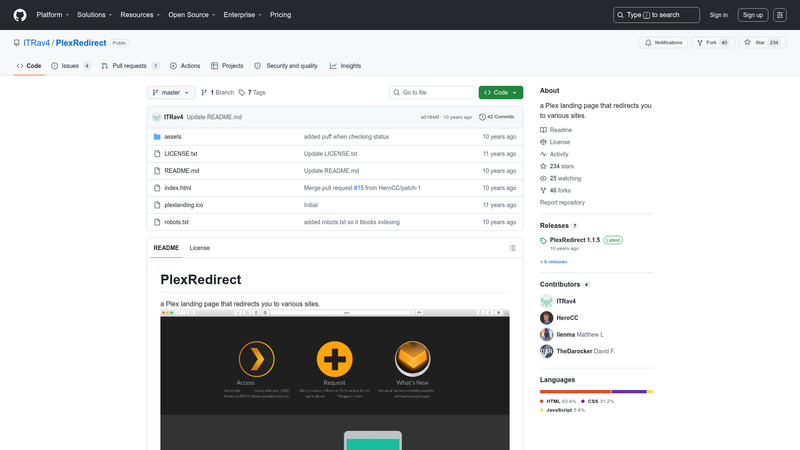Click Report repository
The image size is (800, 450).
562,203
